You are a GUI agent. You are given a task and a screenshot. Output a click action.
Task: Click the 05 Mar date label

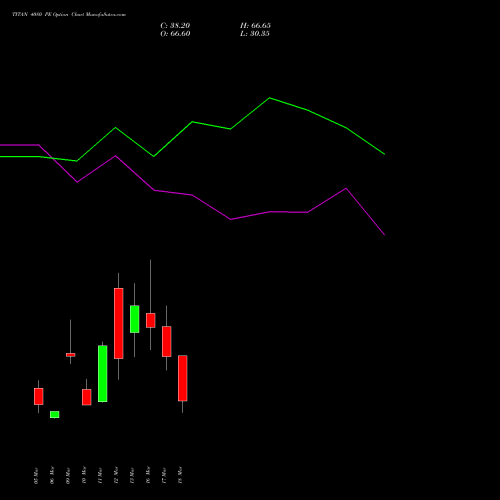click(x=36, y=476)
